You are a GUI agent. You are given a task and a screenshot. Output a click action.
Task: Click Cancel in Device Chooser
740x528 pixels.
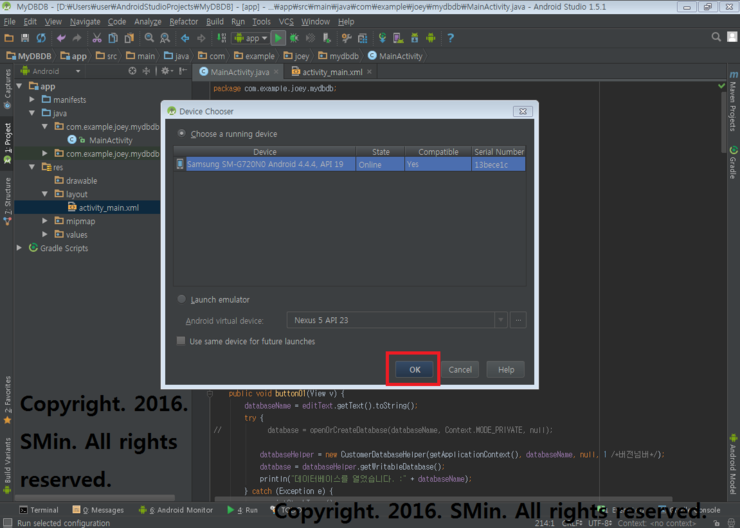pyautogui.click(x=460, y=369)
